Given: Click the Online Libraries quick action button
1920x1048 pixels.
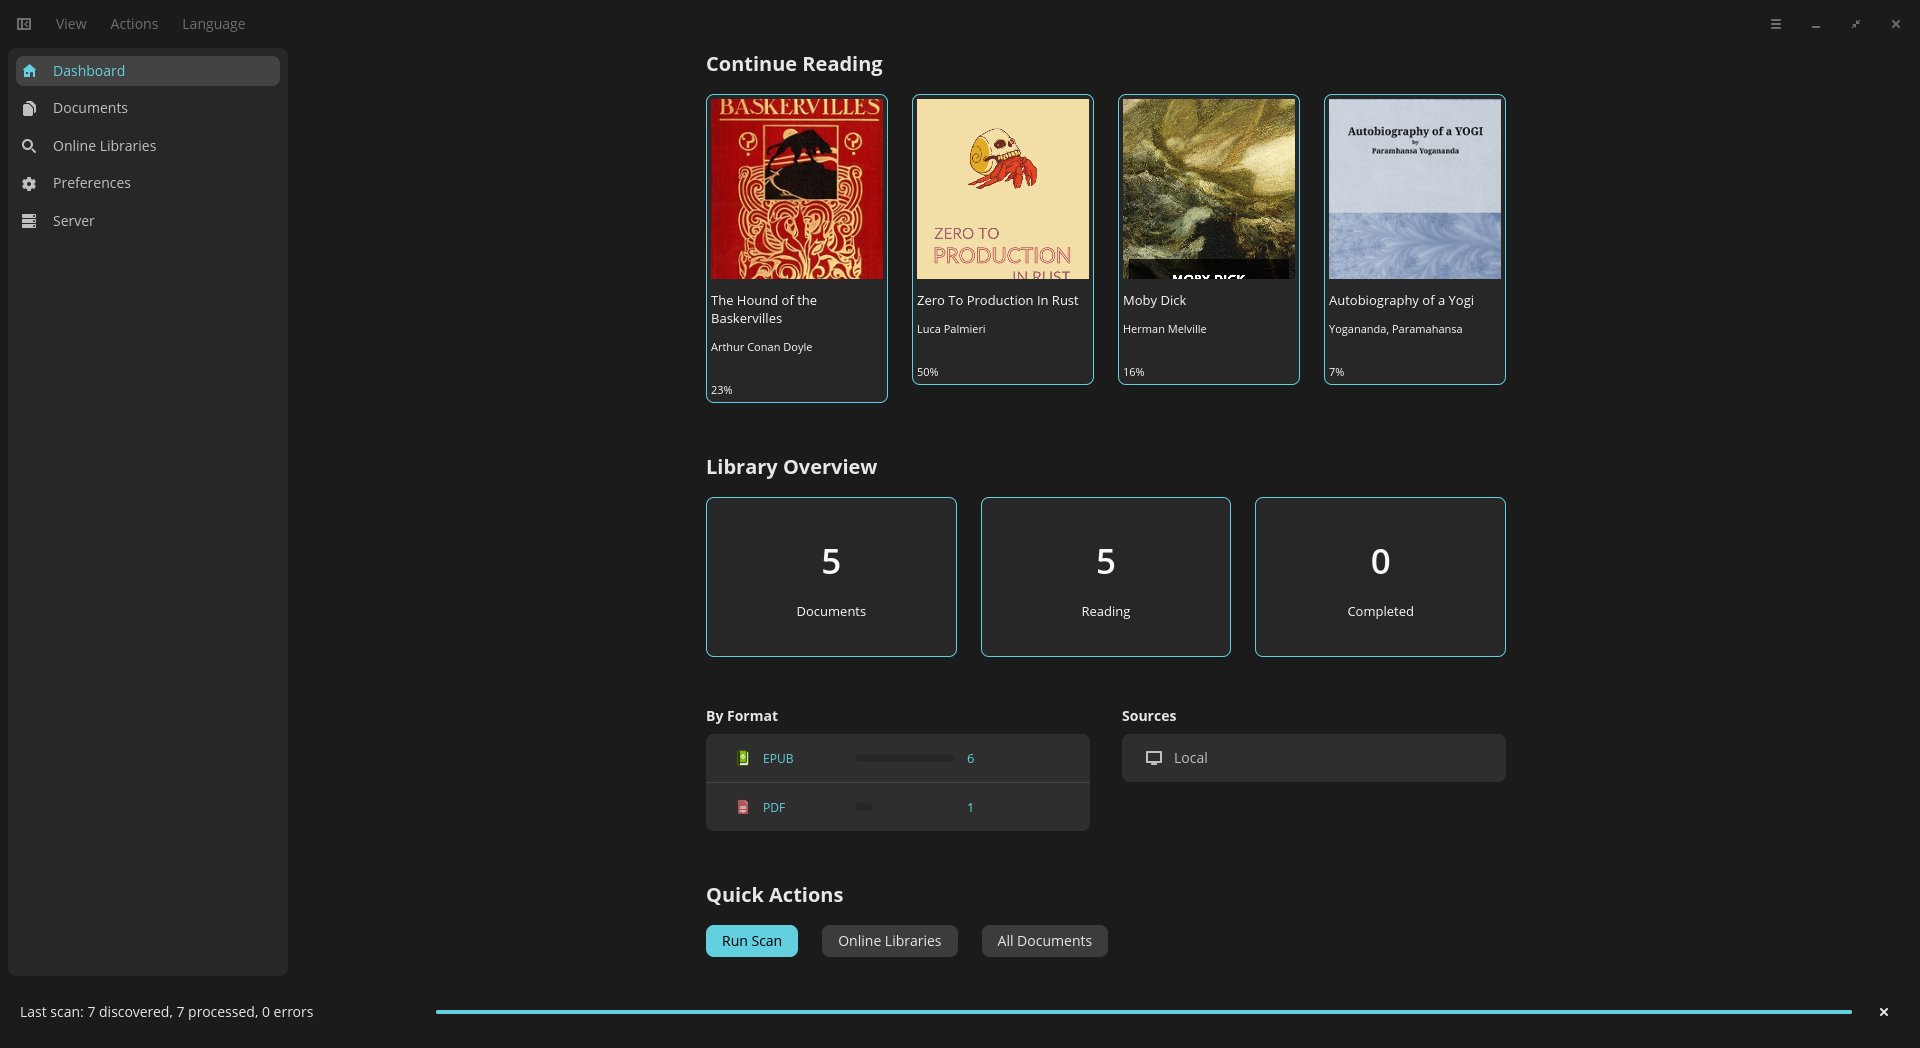Looking at the screenshot, I should 890,941.
